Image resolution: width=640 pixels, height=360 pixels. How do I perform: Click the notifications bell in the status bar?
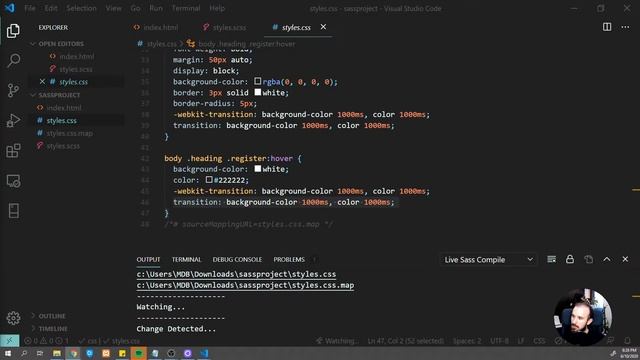coord(627,340)
